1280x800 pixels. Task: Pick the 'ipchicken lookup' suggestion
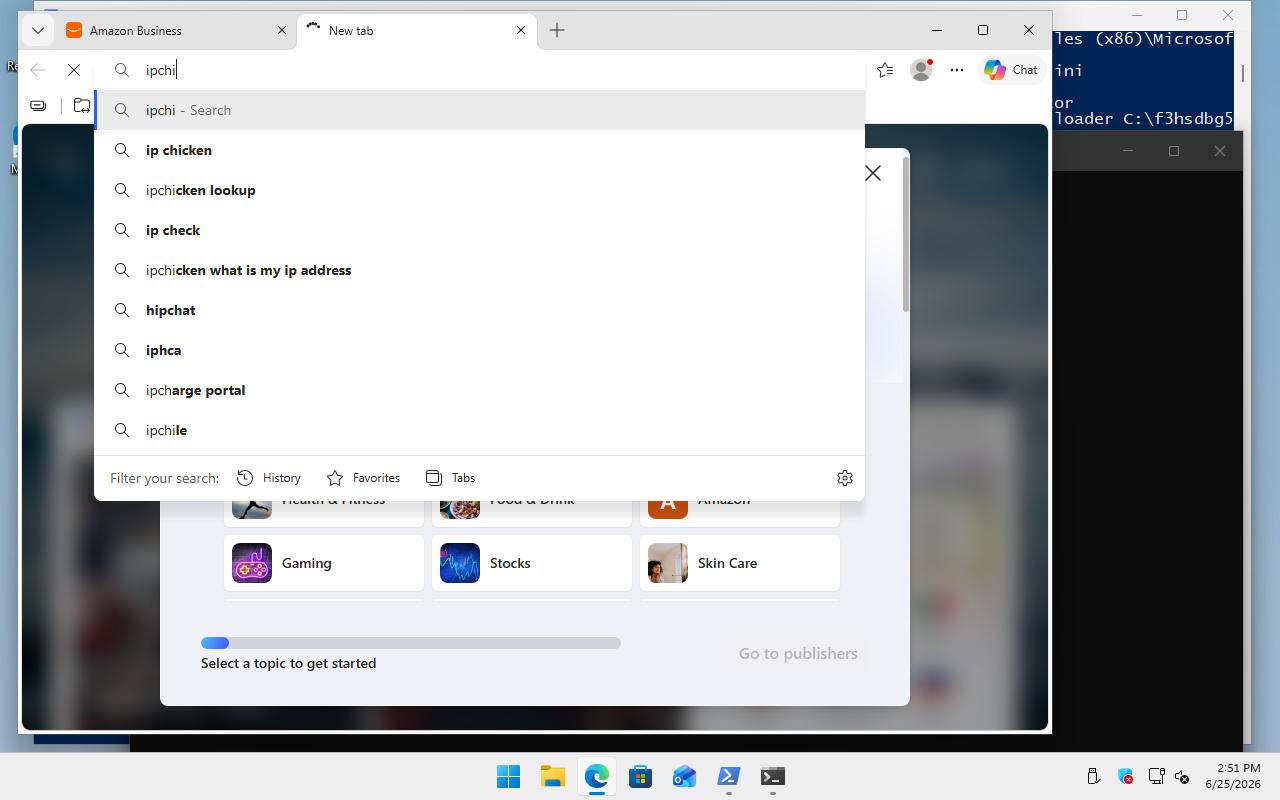(x=480, y=190)
